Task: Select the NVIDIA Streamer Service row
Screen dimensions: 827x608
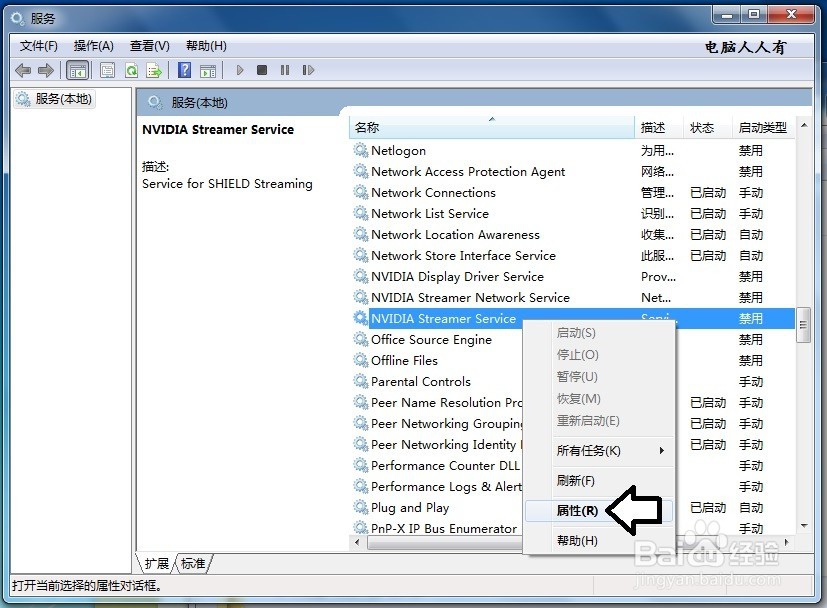Action: 572,319
